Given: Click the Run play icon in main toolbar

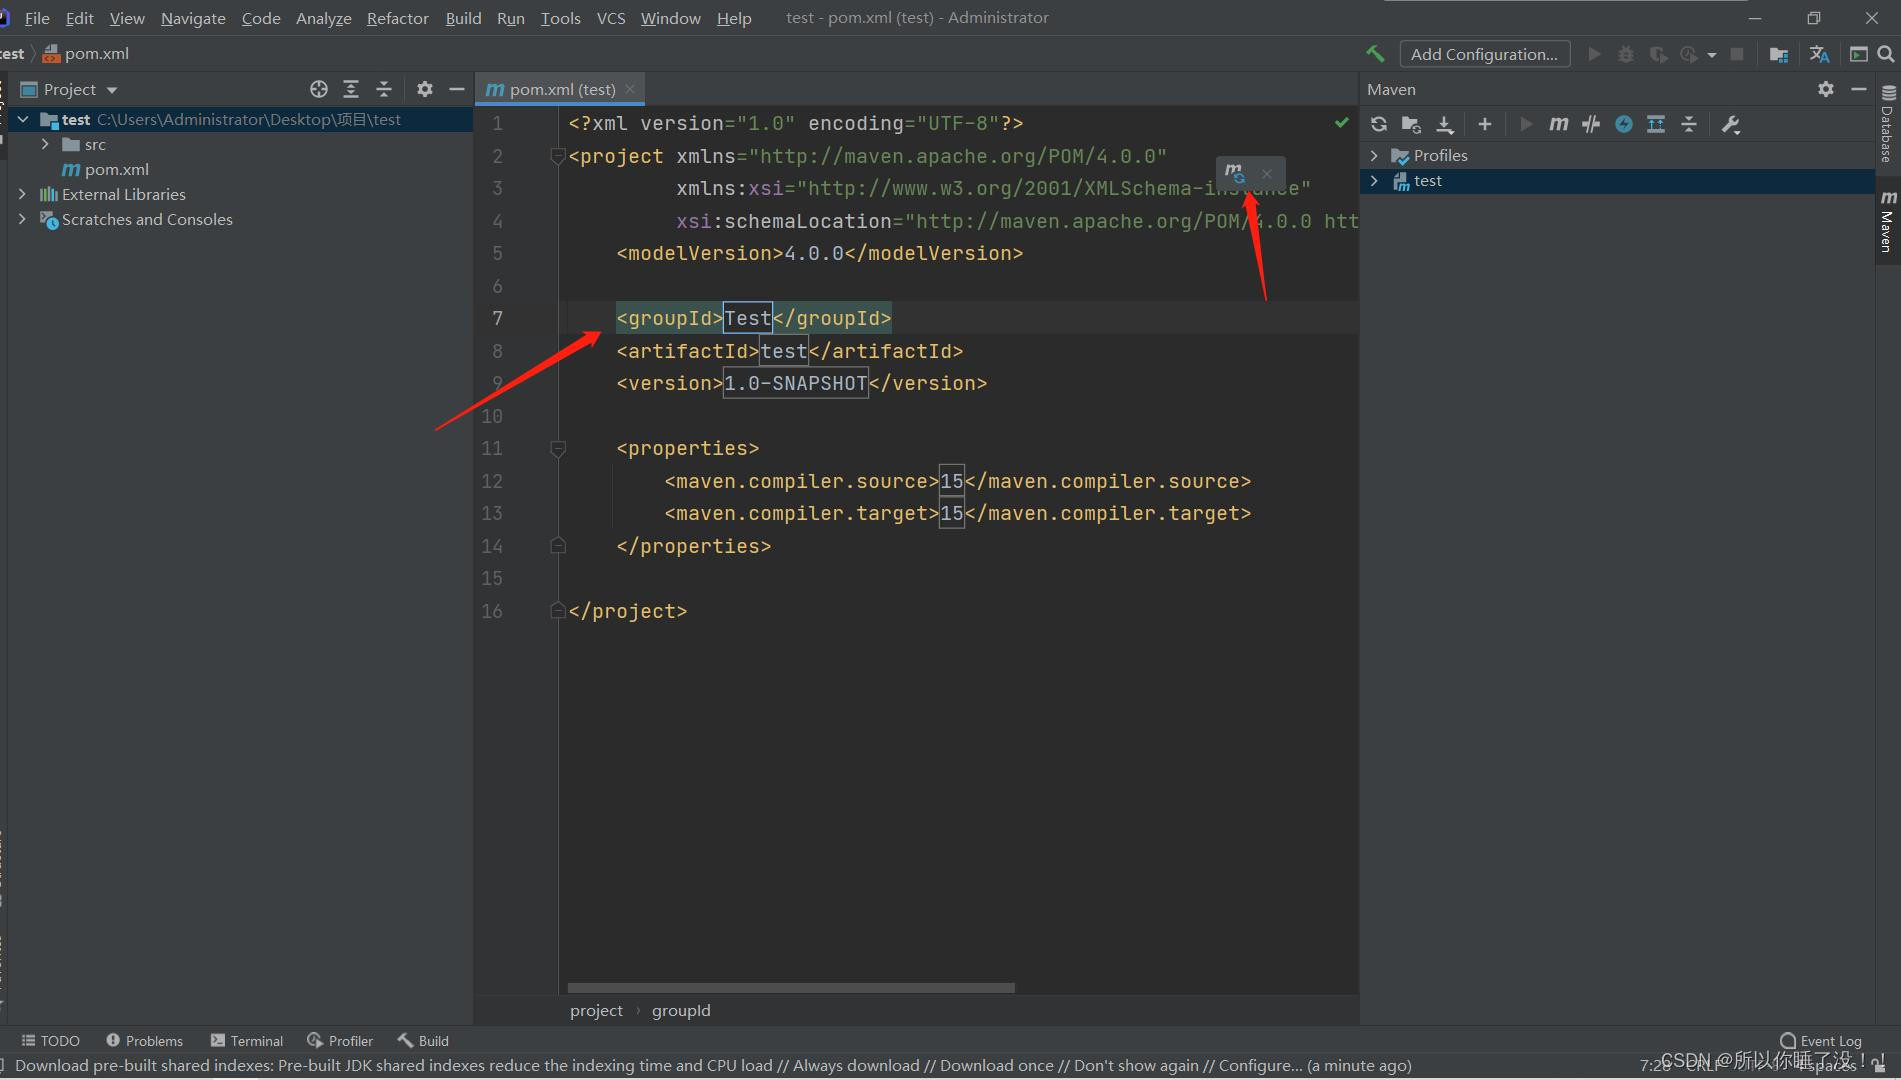Looking at the screenshot, I should tap(1595, 54).
